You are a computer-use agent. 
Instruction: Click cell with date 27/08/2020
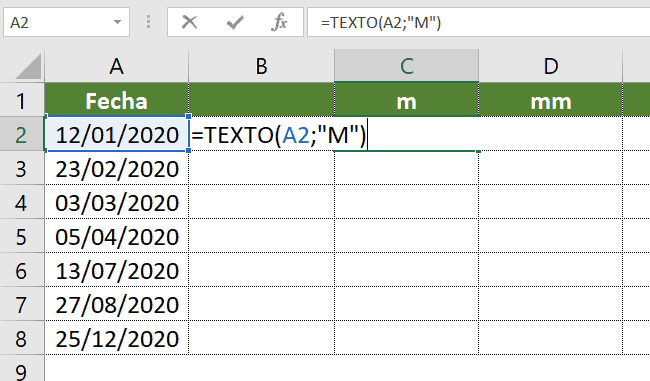pos(116,304)
